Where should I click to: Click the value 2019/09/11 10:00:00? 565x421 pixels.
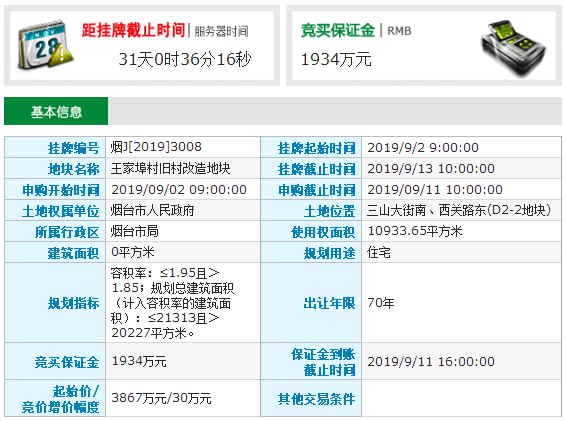pos(435,190)
